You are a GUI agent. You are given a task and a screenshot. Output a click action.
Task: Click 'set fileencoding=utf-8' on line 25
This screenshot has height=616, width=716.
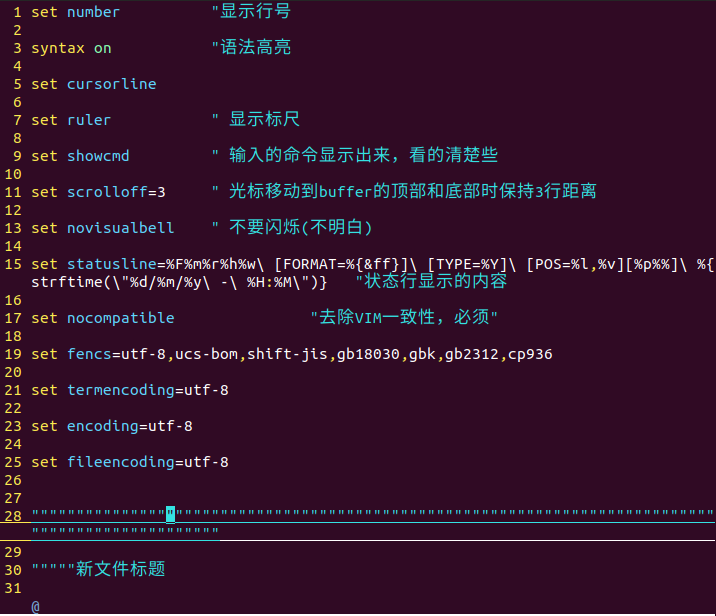pos(129,462)
